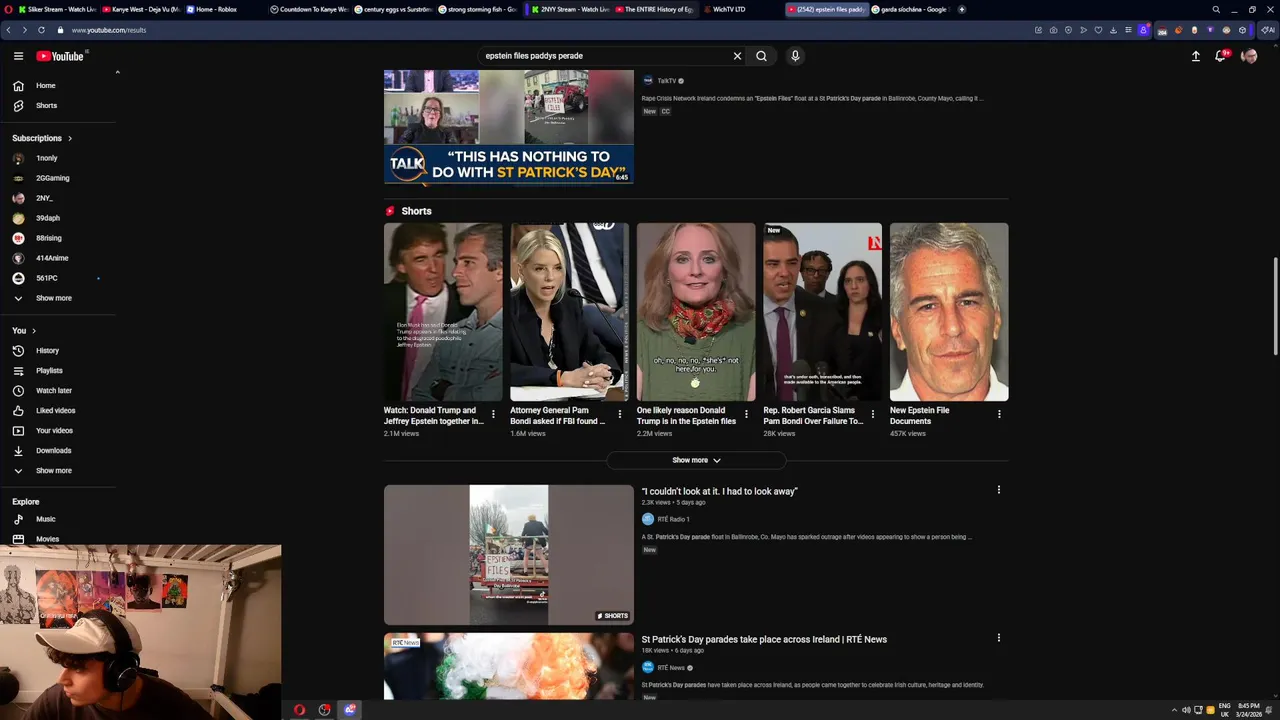
Task: Expand Shorts shelf with Show more
Action: pos(696,460)
